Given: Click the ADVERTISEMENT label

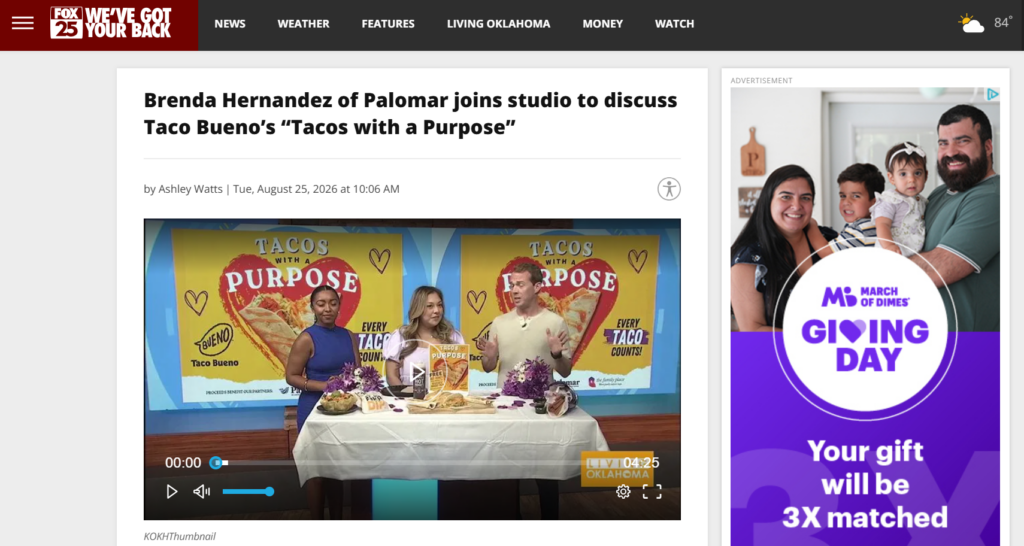Looking at the screenshot, I should (761, 80).
